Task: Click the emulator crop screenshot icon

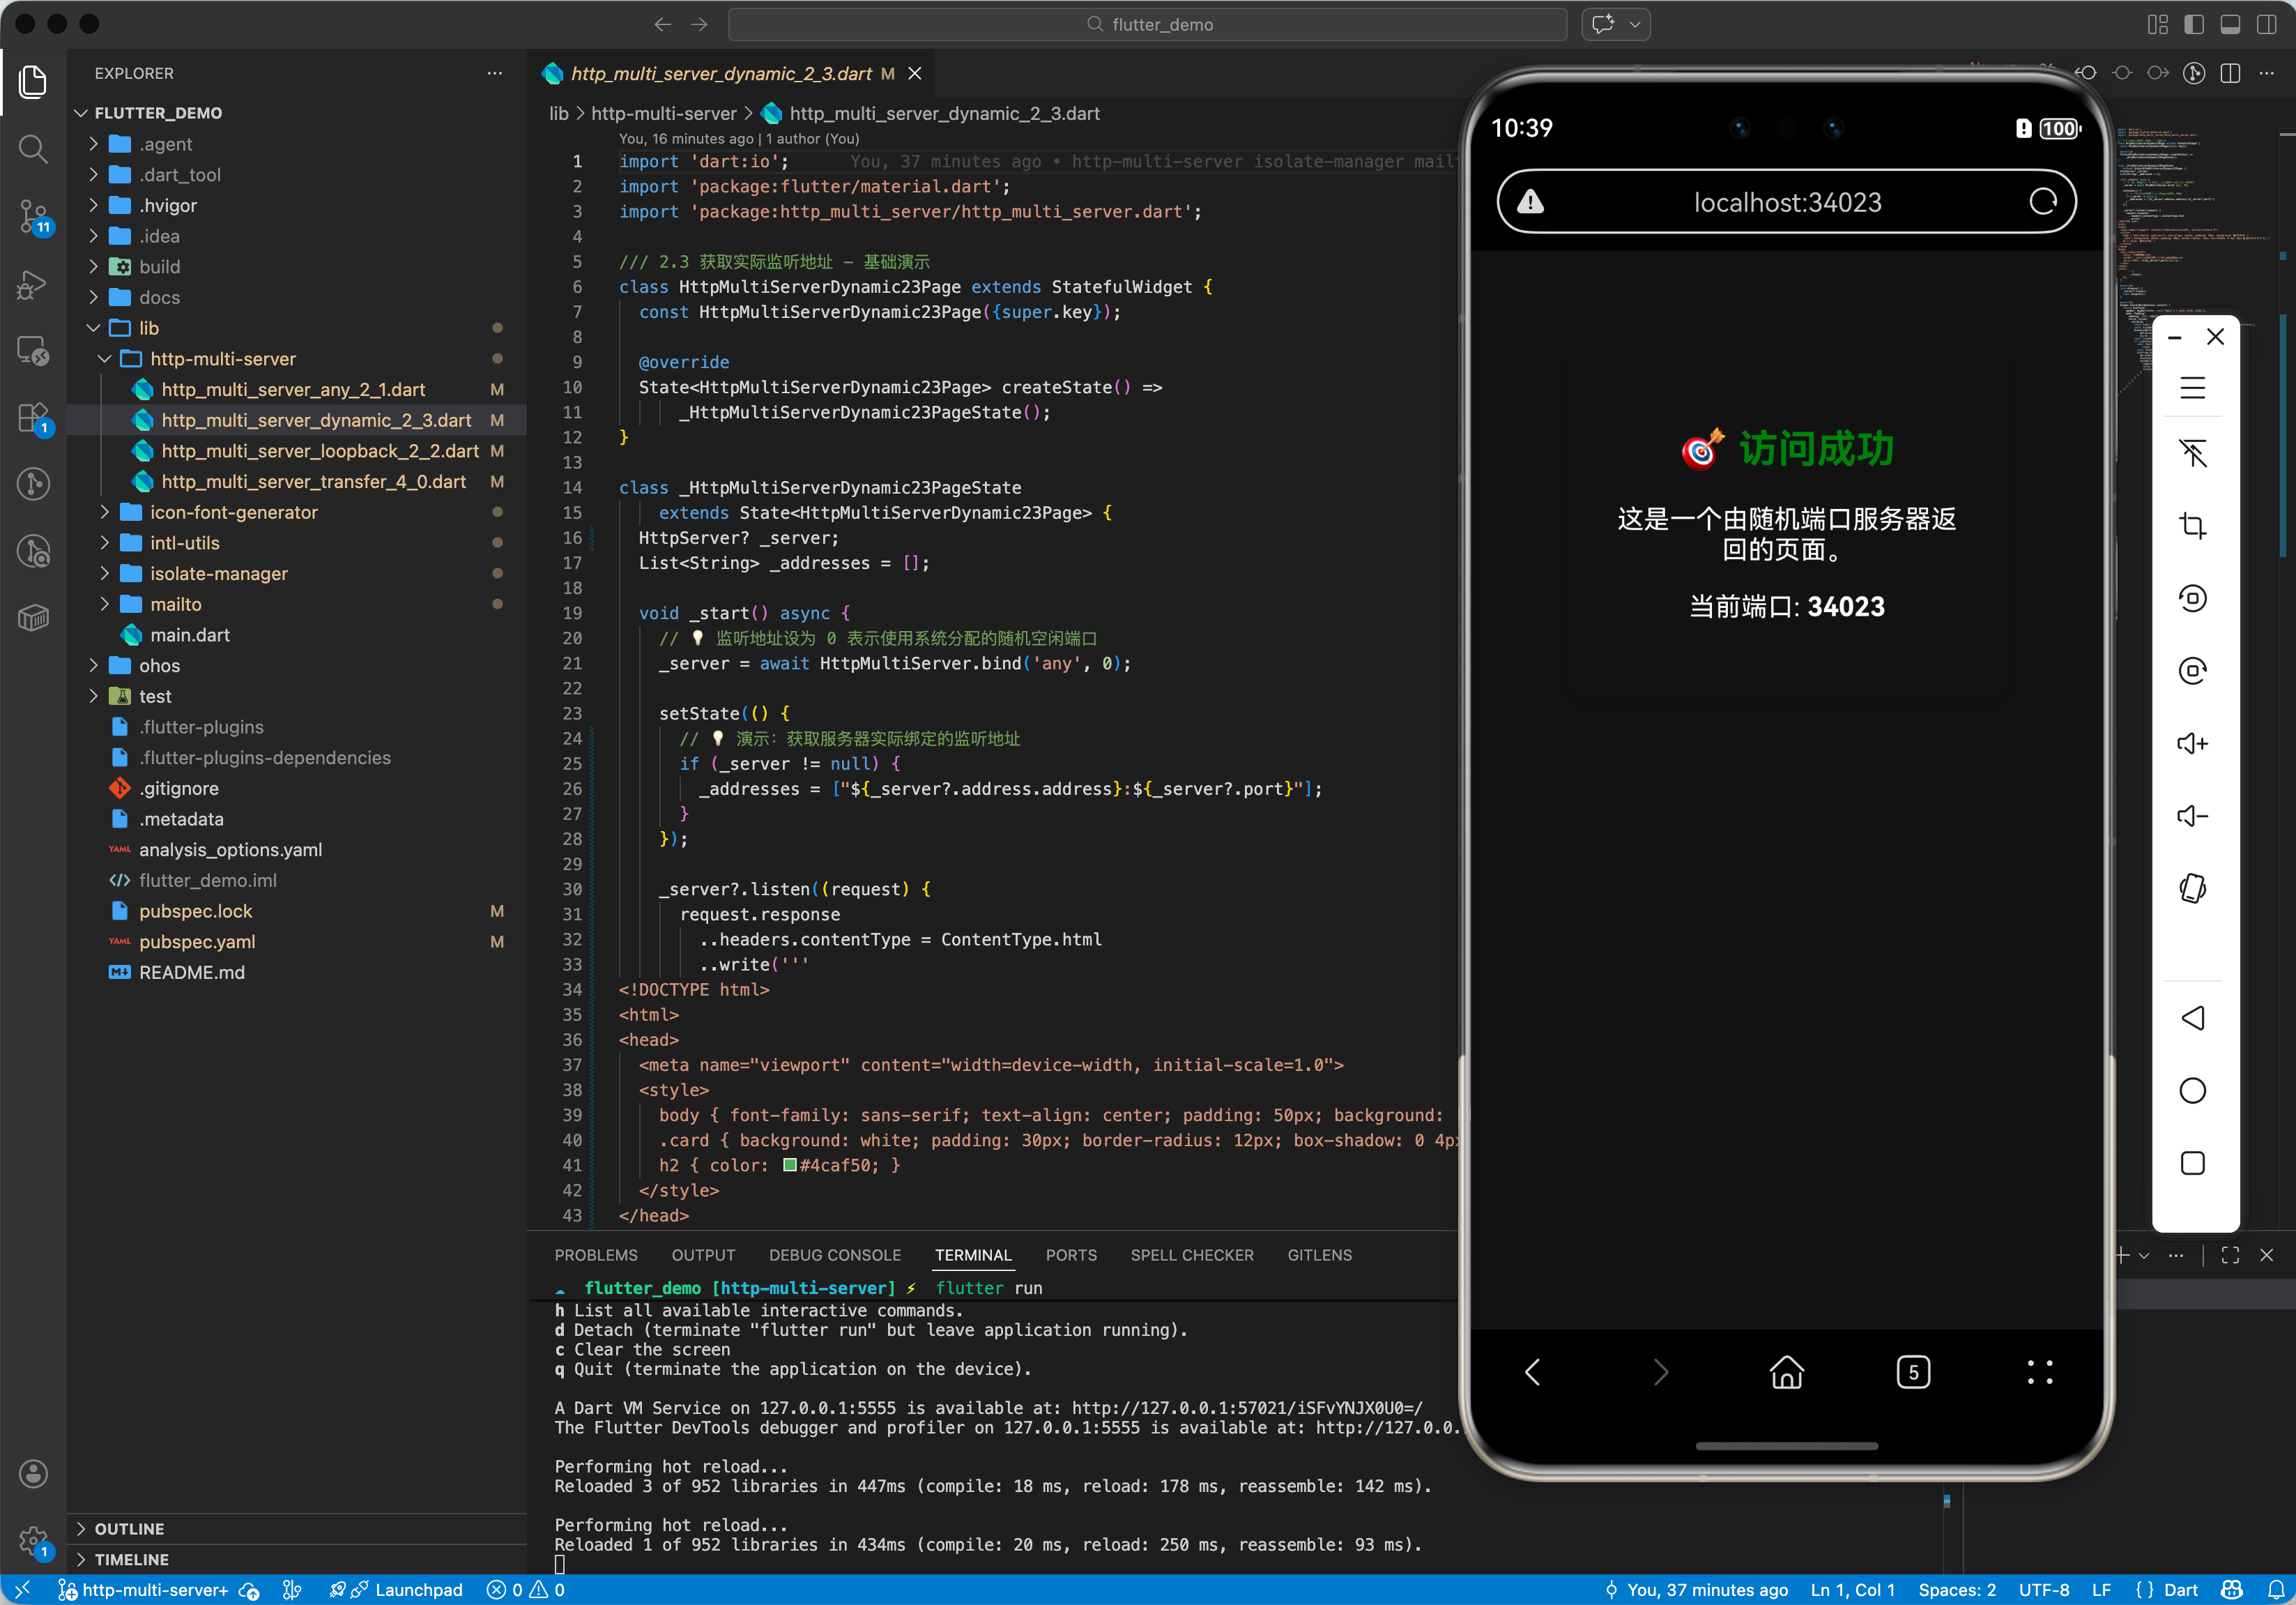Action: pos(2192,525)
